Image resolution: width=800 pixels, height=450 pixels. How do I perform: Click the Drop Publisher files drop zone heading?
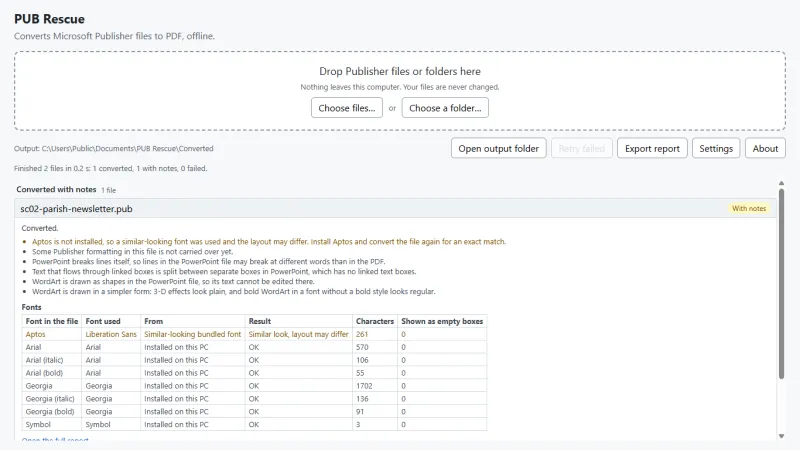tap(400, 71)
